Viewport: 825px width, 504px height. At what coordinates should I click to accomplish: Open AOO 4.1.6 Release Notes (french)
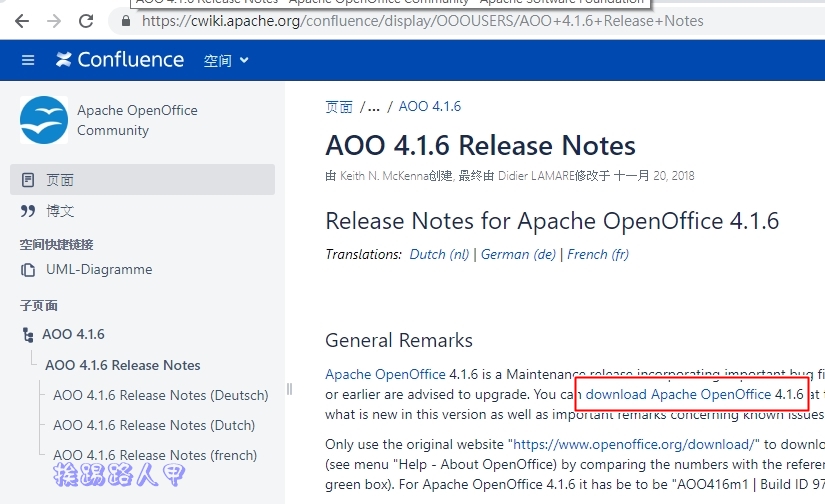(x=155, y=455)
